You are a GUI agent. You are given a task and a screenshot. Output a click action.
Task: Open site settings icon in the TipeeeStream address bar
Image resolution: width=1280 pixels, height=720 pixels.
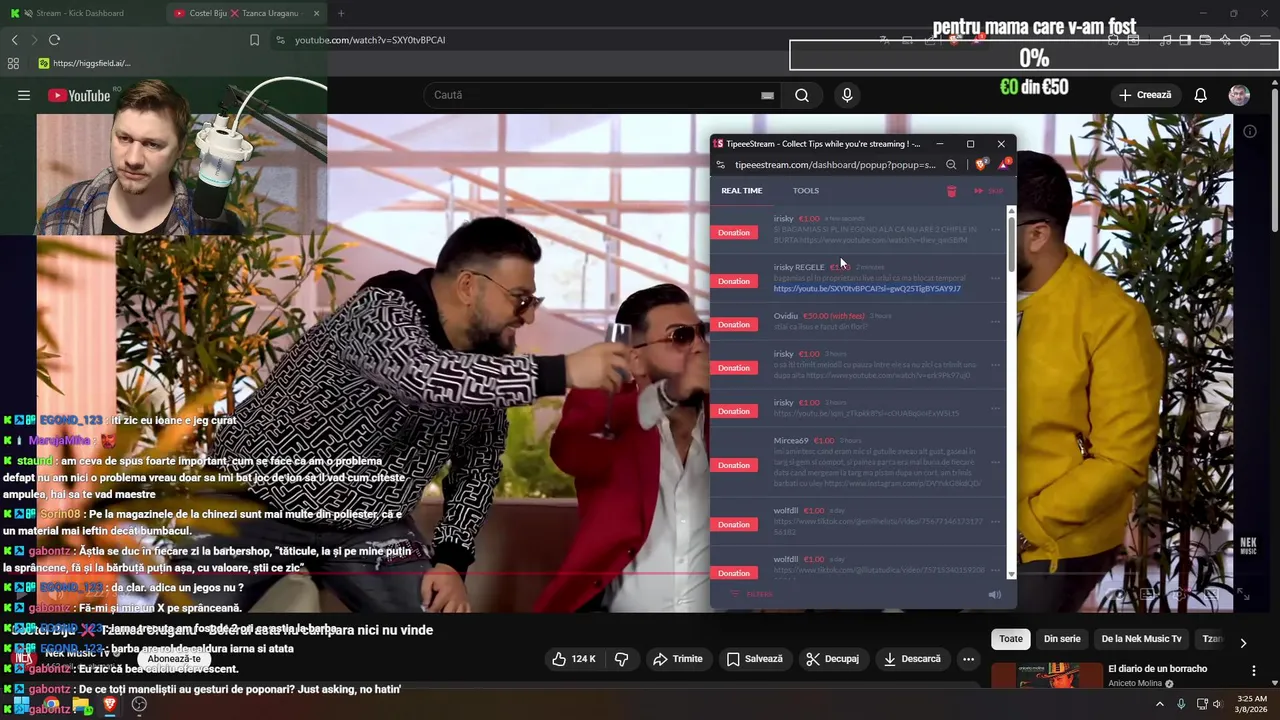point(721,165)
